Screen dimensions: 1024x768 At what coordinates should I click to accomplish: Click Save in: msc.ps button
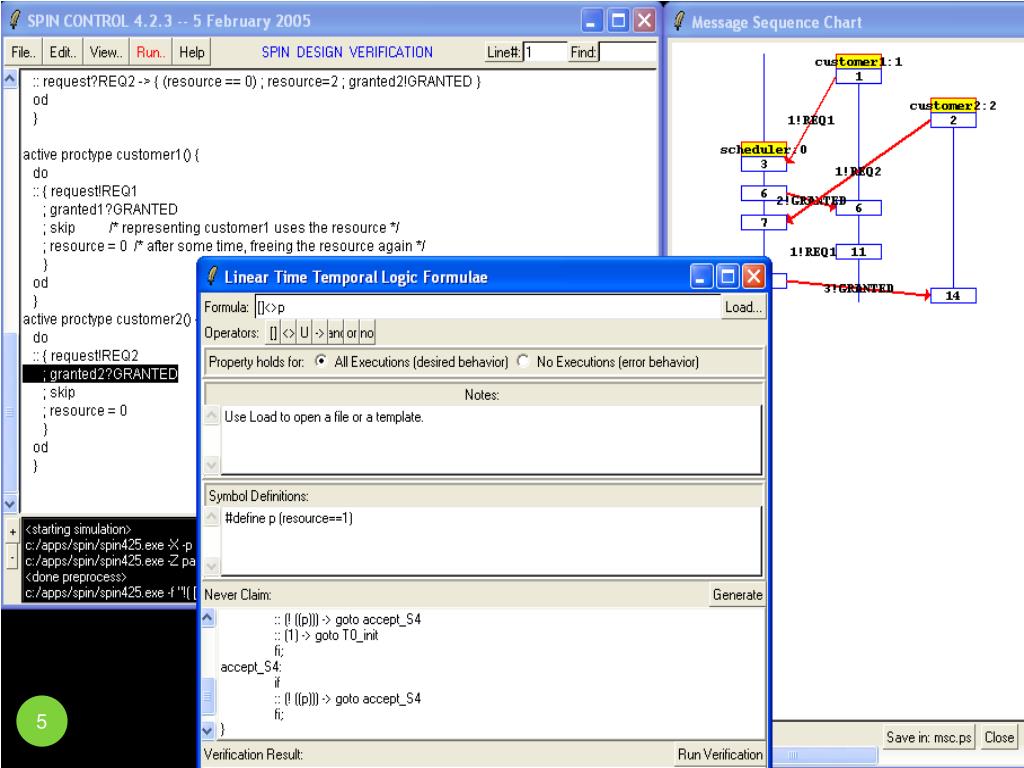(x=929, y=737)
